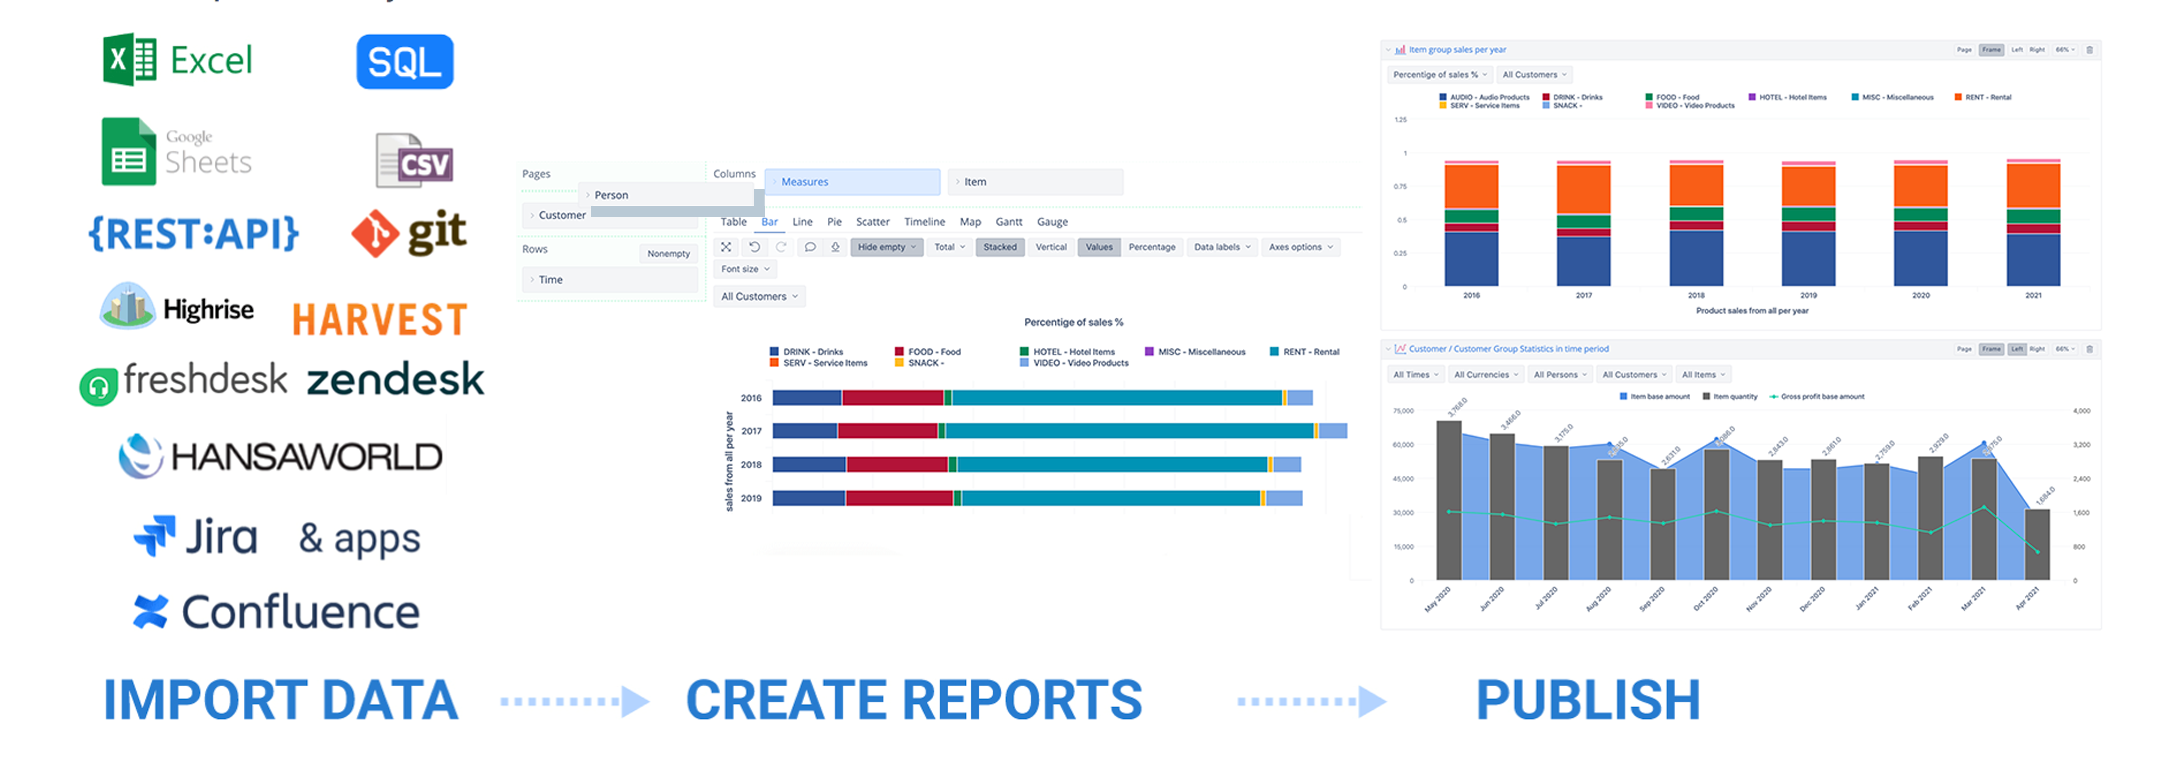Viewport: 2176px width, 760px height.
Task: Delete the Item group sales per year report
Action: pos(2089,50)
